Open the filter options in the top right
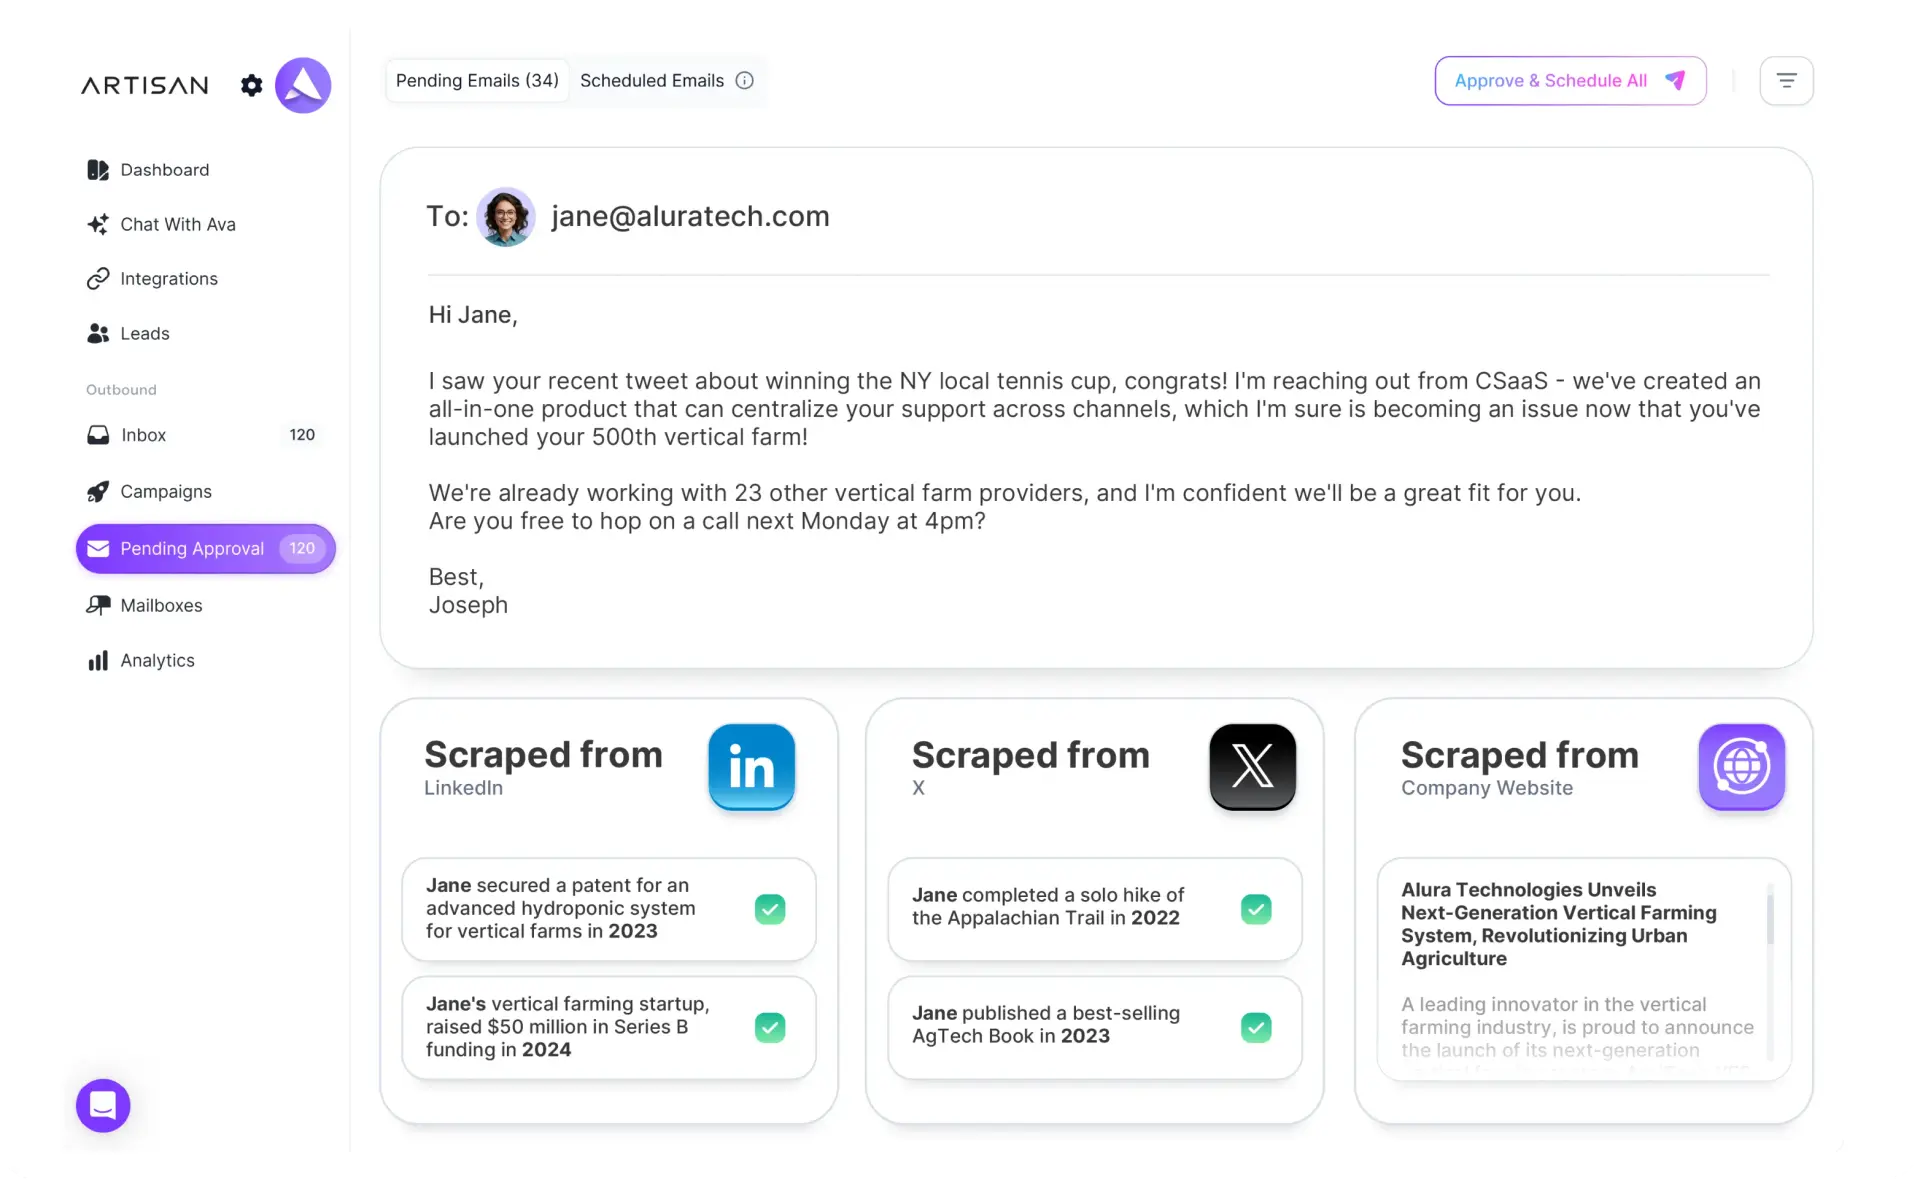This screenshot has height=1180, width=1920. coord(1786,80)
